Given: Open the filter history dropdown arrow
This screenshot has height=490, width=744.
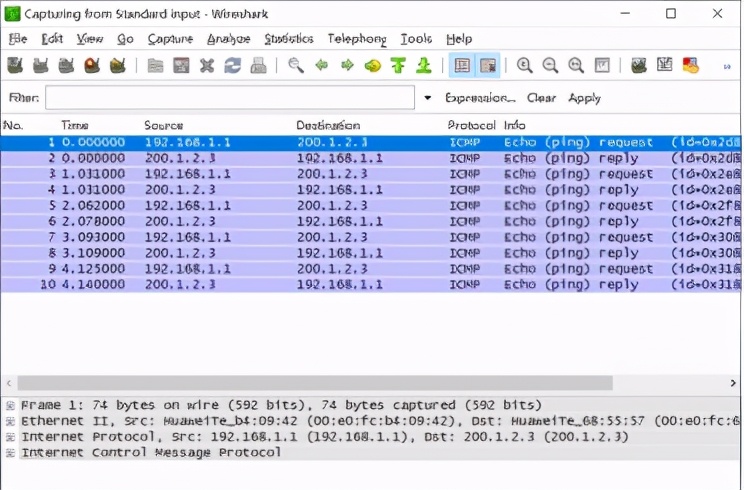Looking at the screenshot, I should (x=428, y=98).
